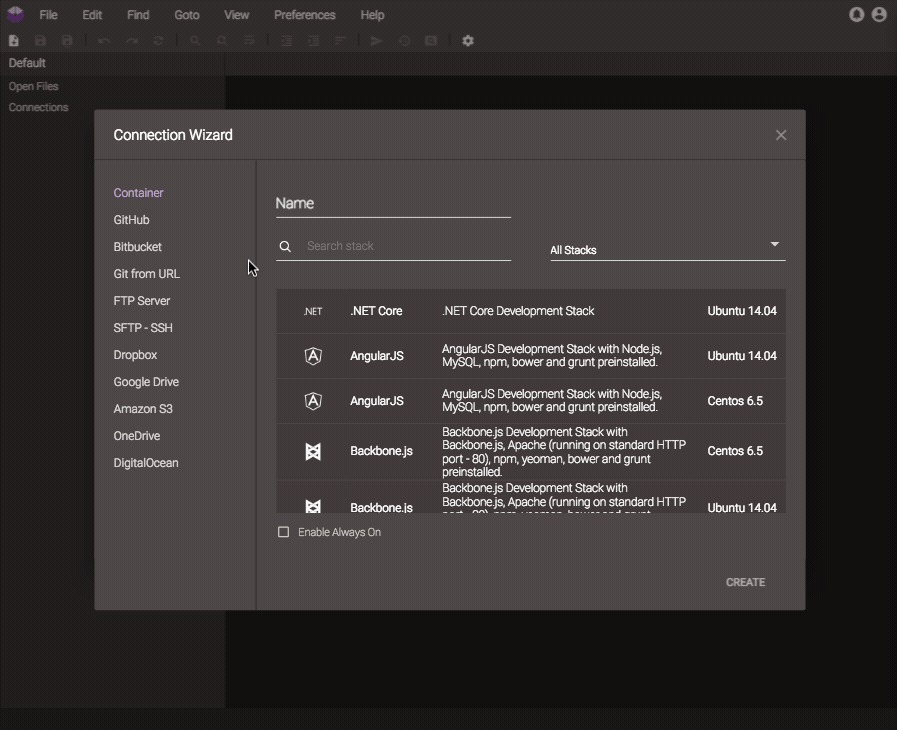Select the OneDrive connection type
This screenshot has width=897, height=730.
[137, 435]
